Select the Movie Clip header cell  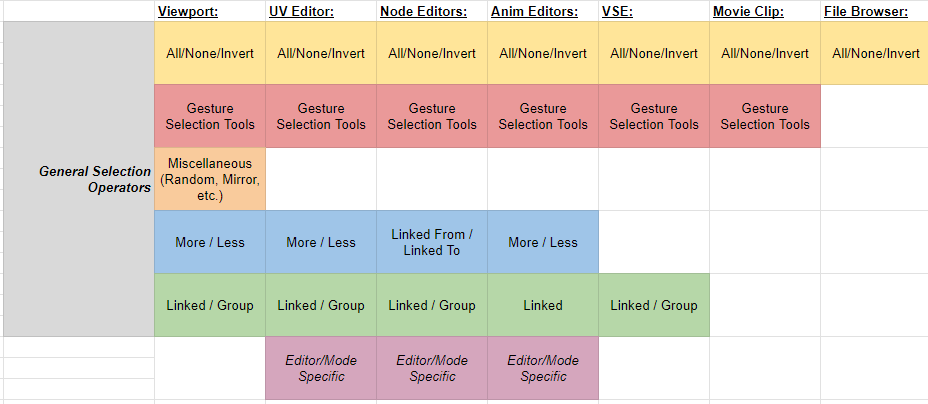tap(765, 11)
